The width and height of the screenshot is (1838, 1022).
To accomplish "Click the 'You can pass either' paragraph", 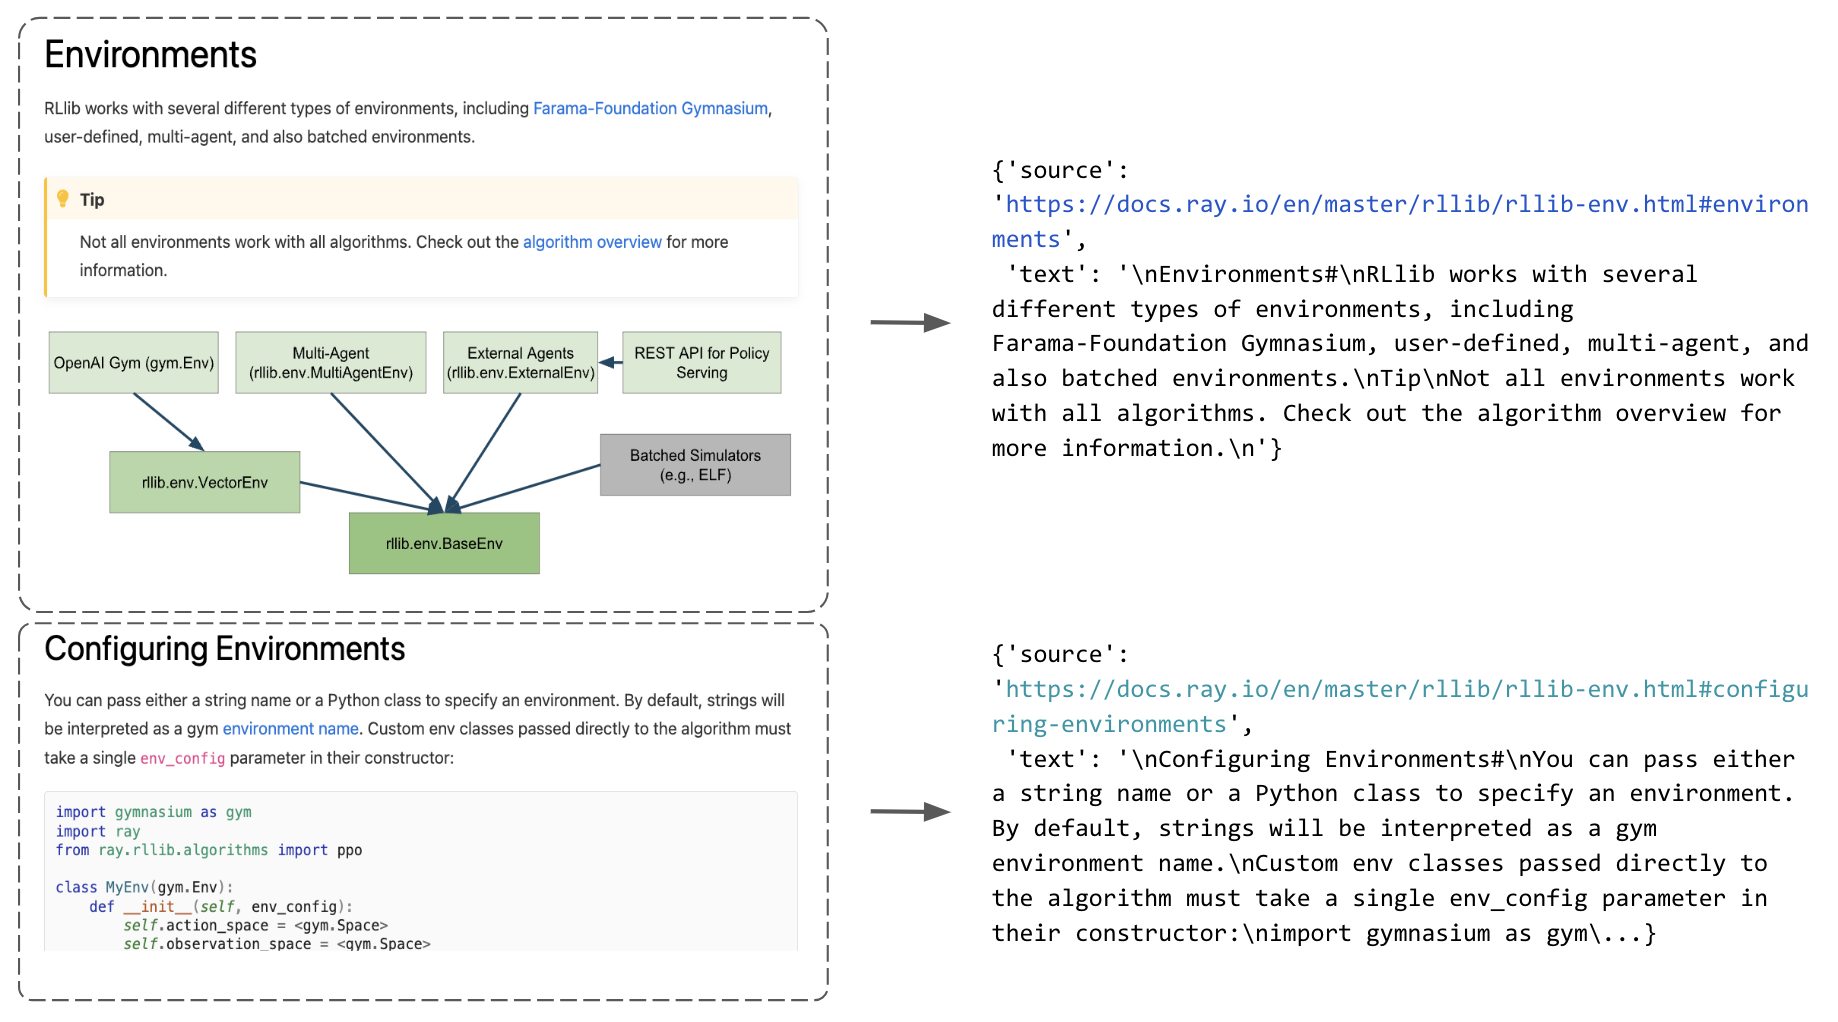I will [x=417, y=729].
